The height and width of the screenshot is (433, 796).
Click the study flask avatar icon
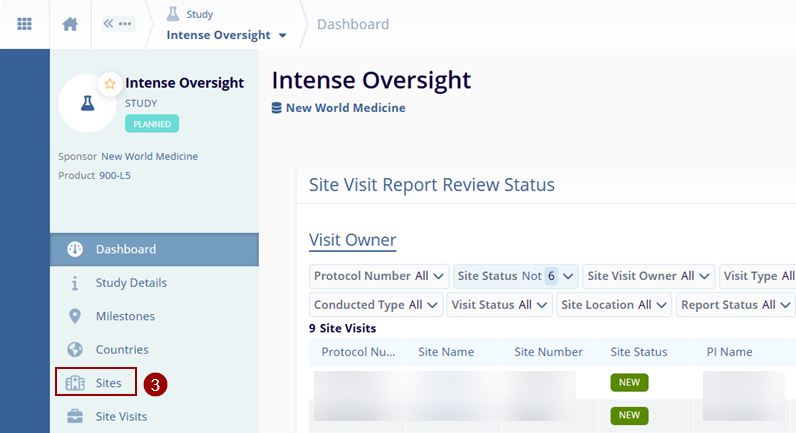pos(87,103)
